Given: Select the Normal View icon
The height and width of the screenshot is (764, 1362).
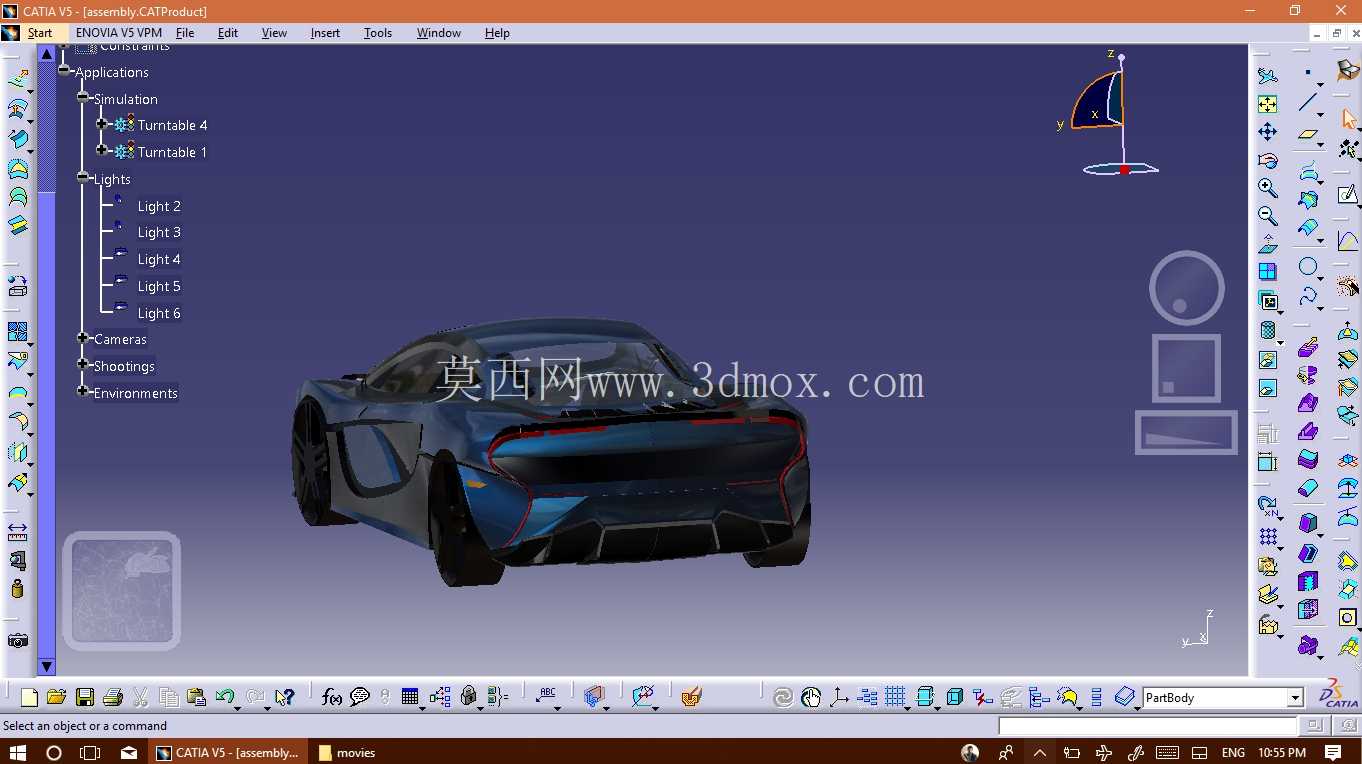Looking at the screenshot, I should [x=1267, y=244].
